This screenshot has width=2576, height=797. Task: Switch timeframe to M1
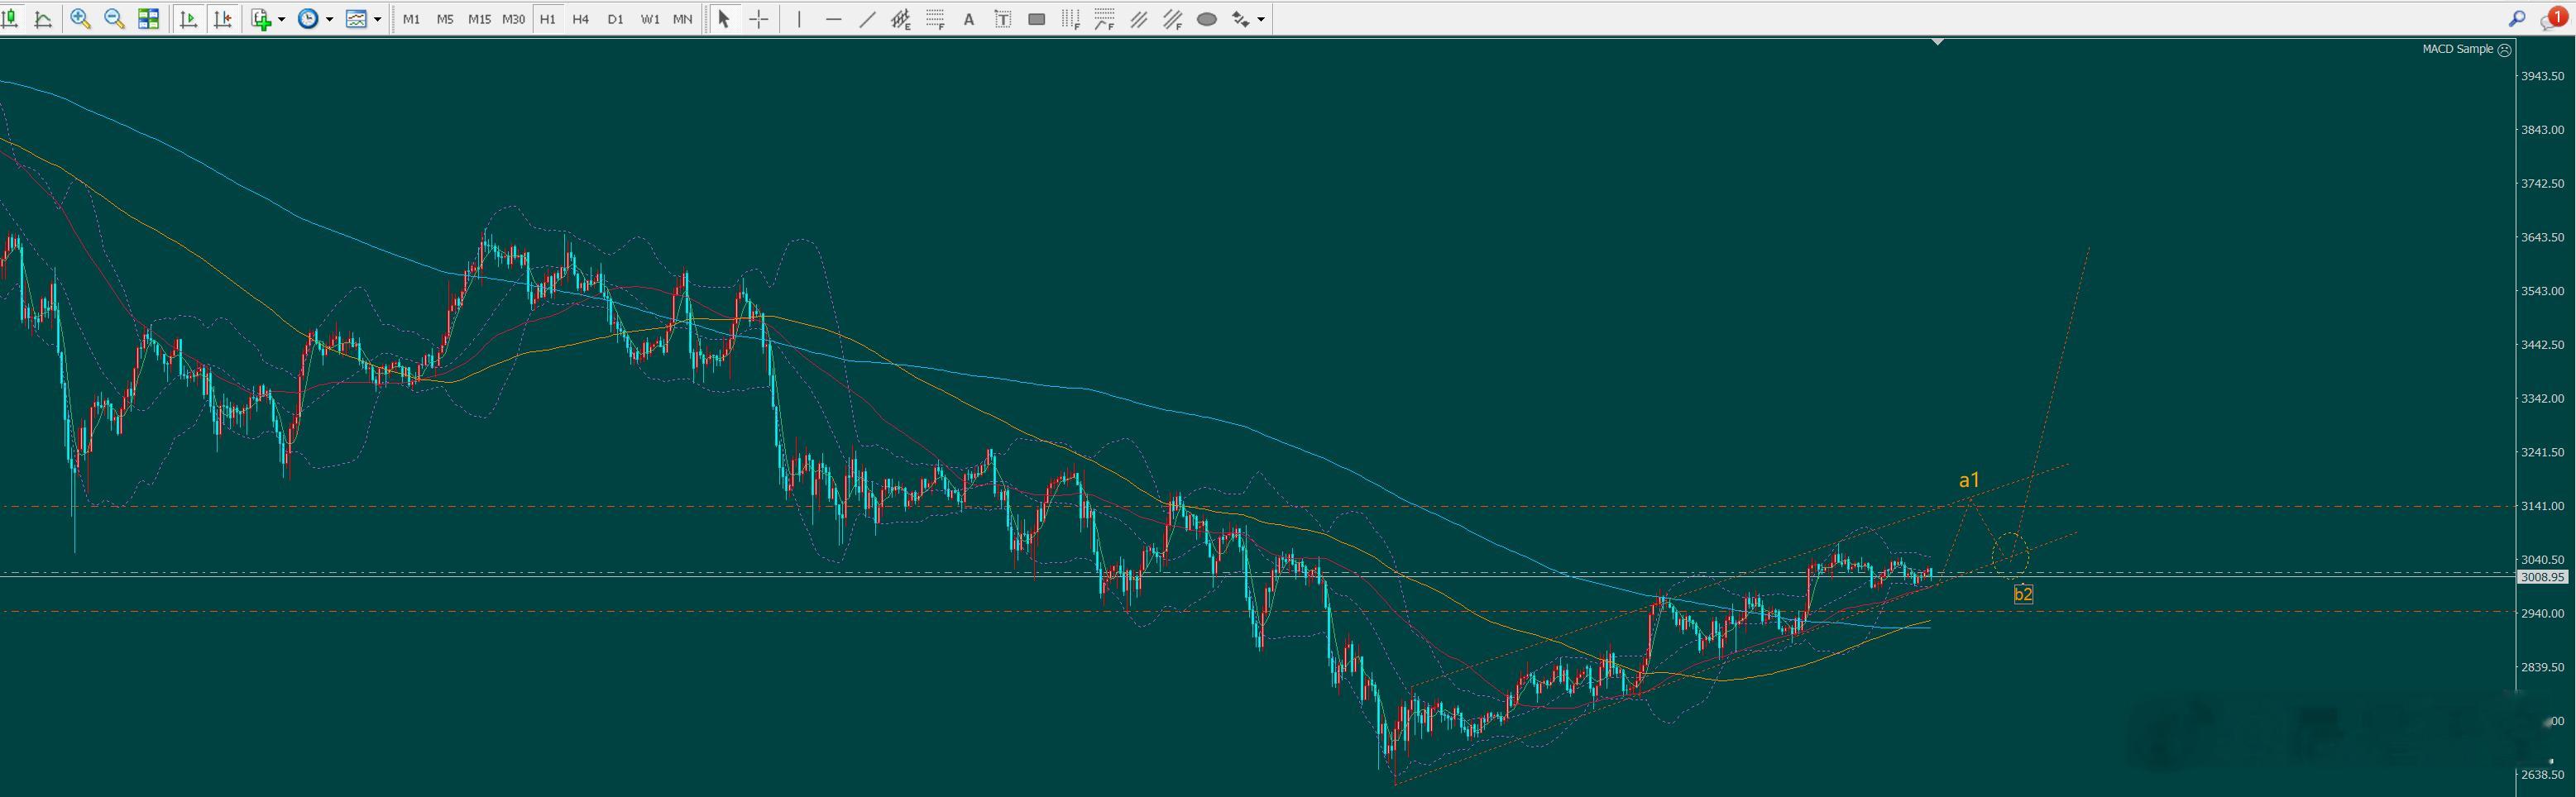click(411, 19)
